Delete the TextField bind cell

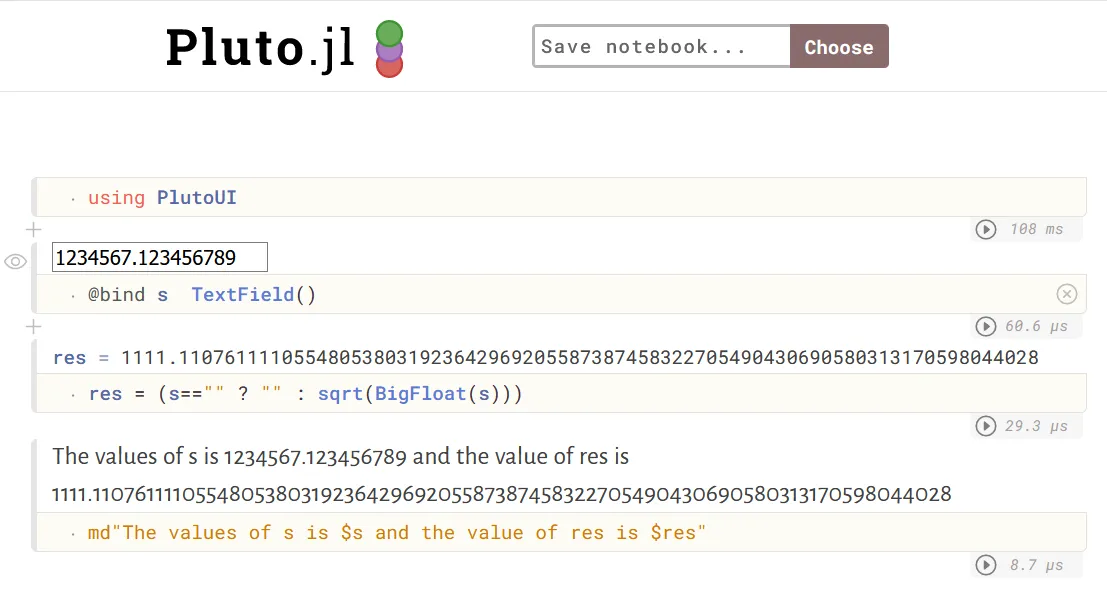pyautogui.click(x=1067, y=294)
